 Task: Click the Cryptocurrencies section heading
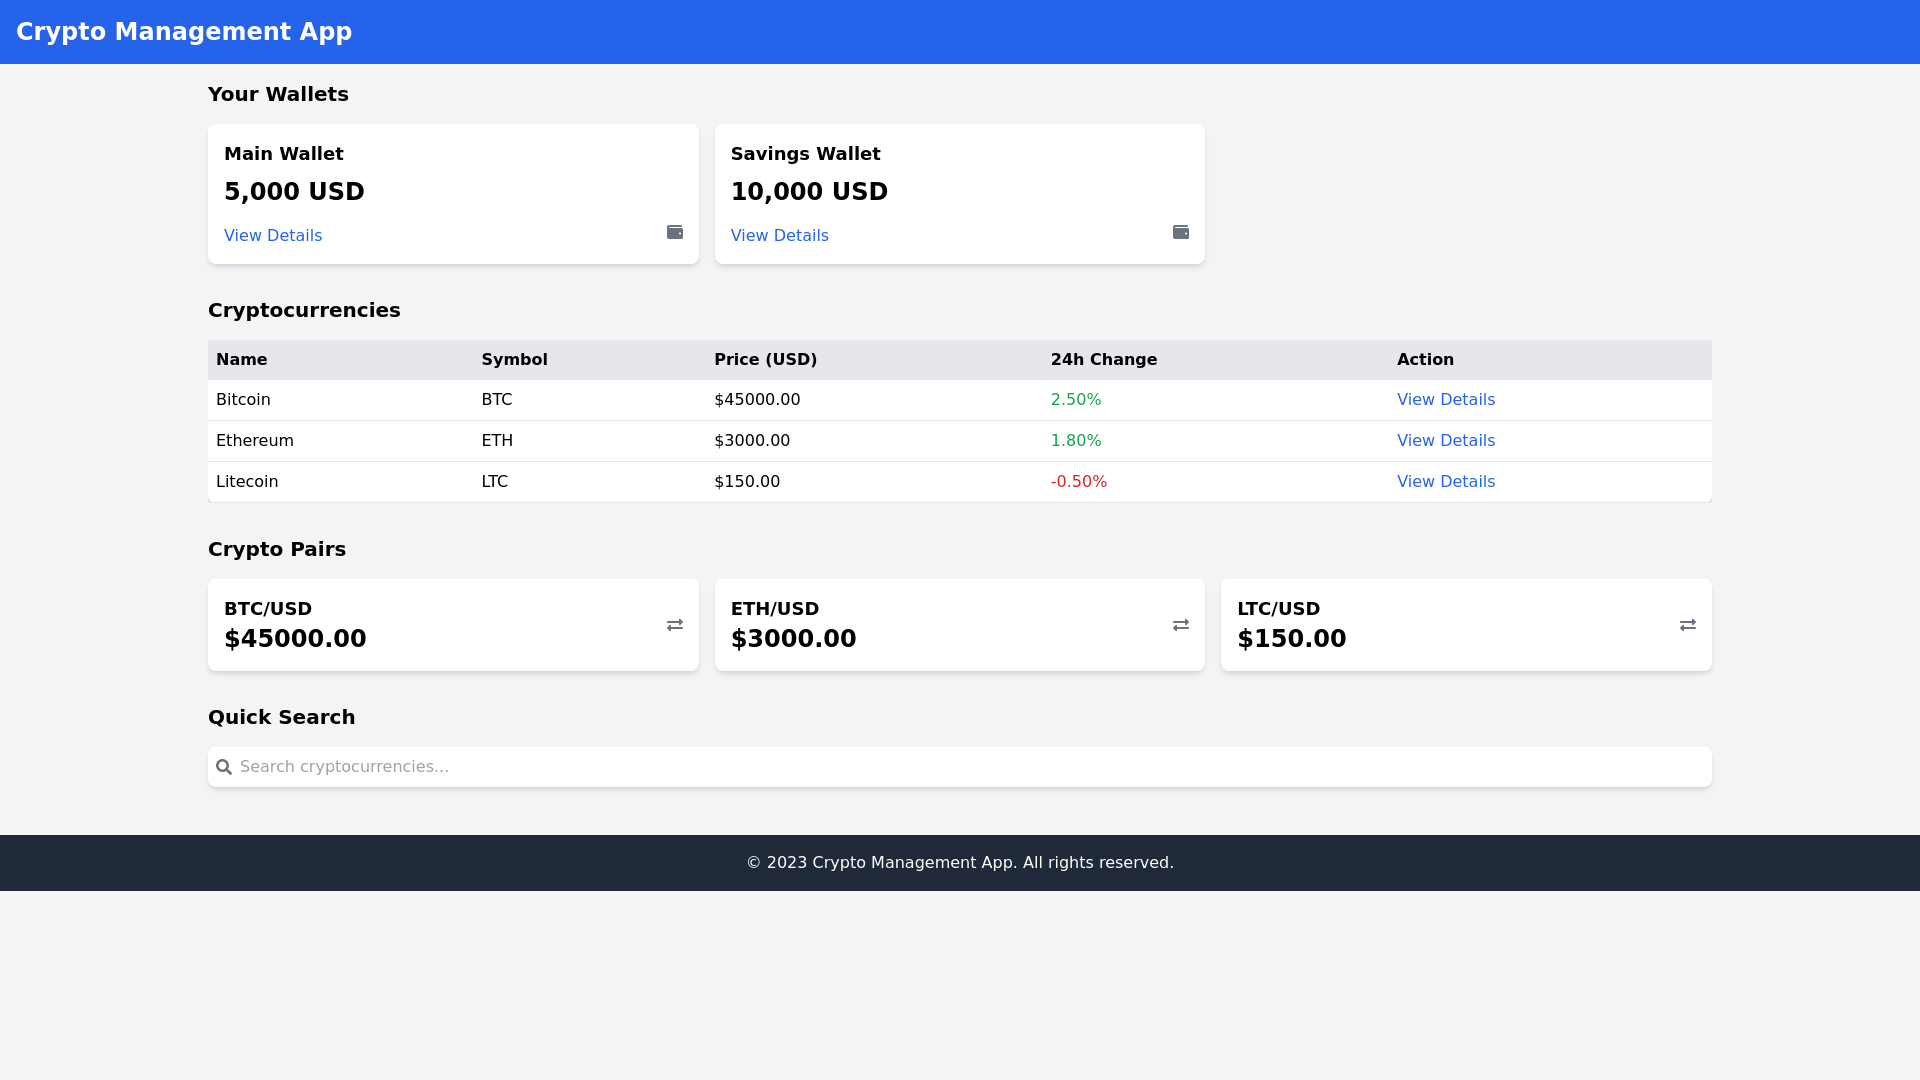point(304,310)
